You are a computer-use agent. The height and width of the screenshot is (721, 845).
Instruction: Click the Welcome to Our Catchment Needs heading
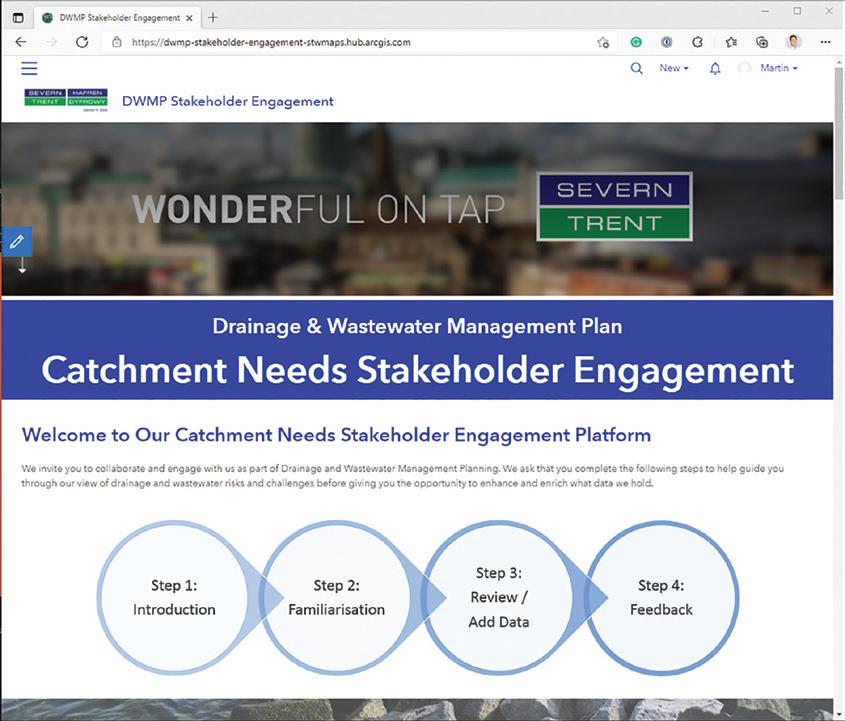pos(336,435)
